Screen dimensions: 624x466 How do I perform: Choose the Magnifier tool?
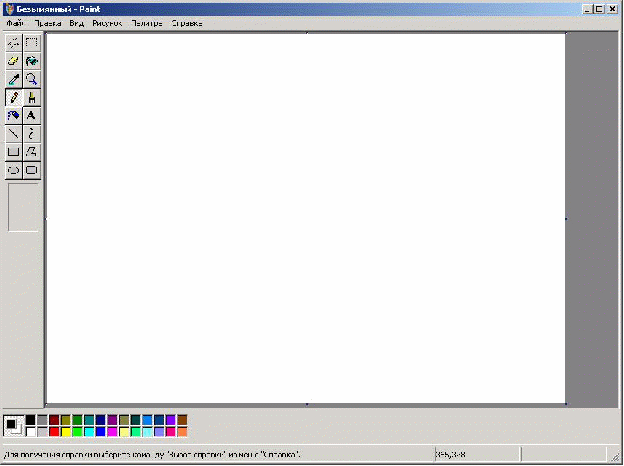(31, 79)
